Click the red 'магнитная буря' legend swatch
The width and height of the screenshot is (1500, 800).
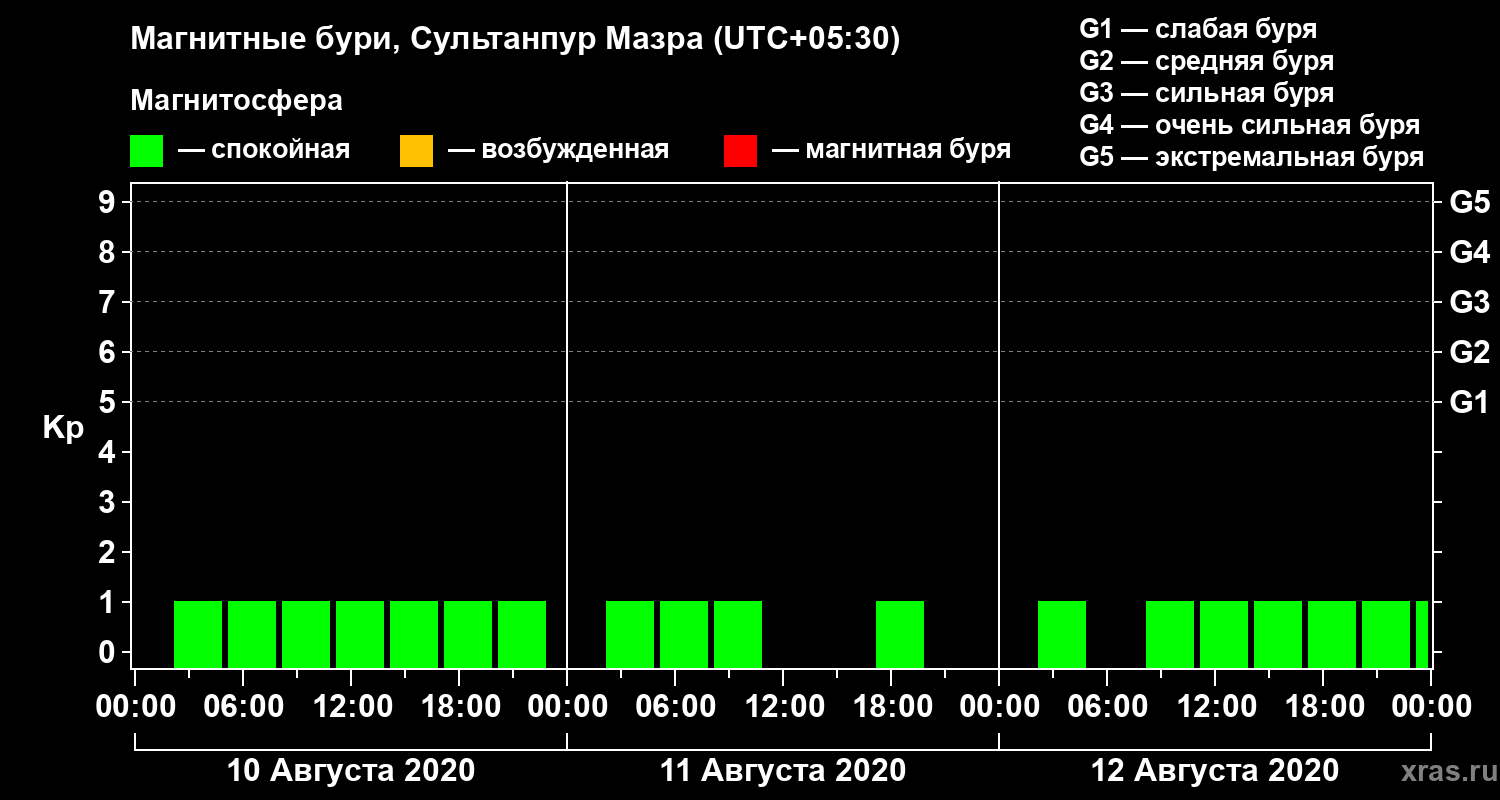pyautogui.click(x=740, y=151)
